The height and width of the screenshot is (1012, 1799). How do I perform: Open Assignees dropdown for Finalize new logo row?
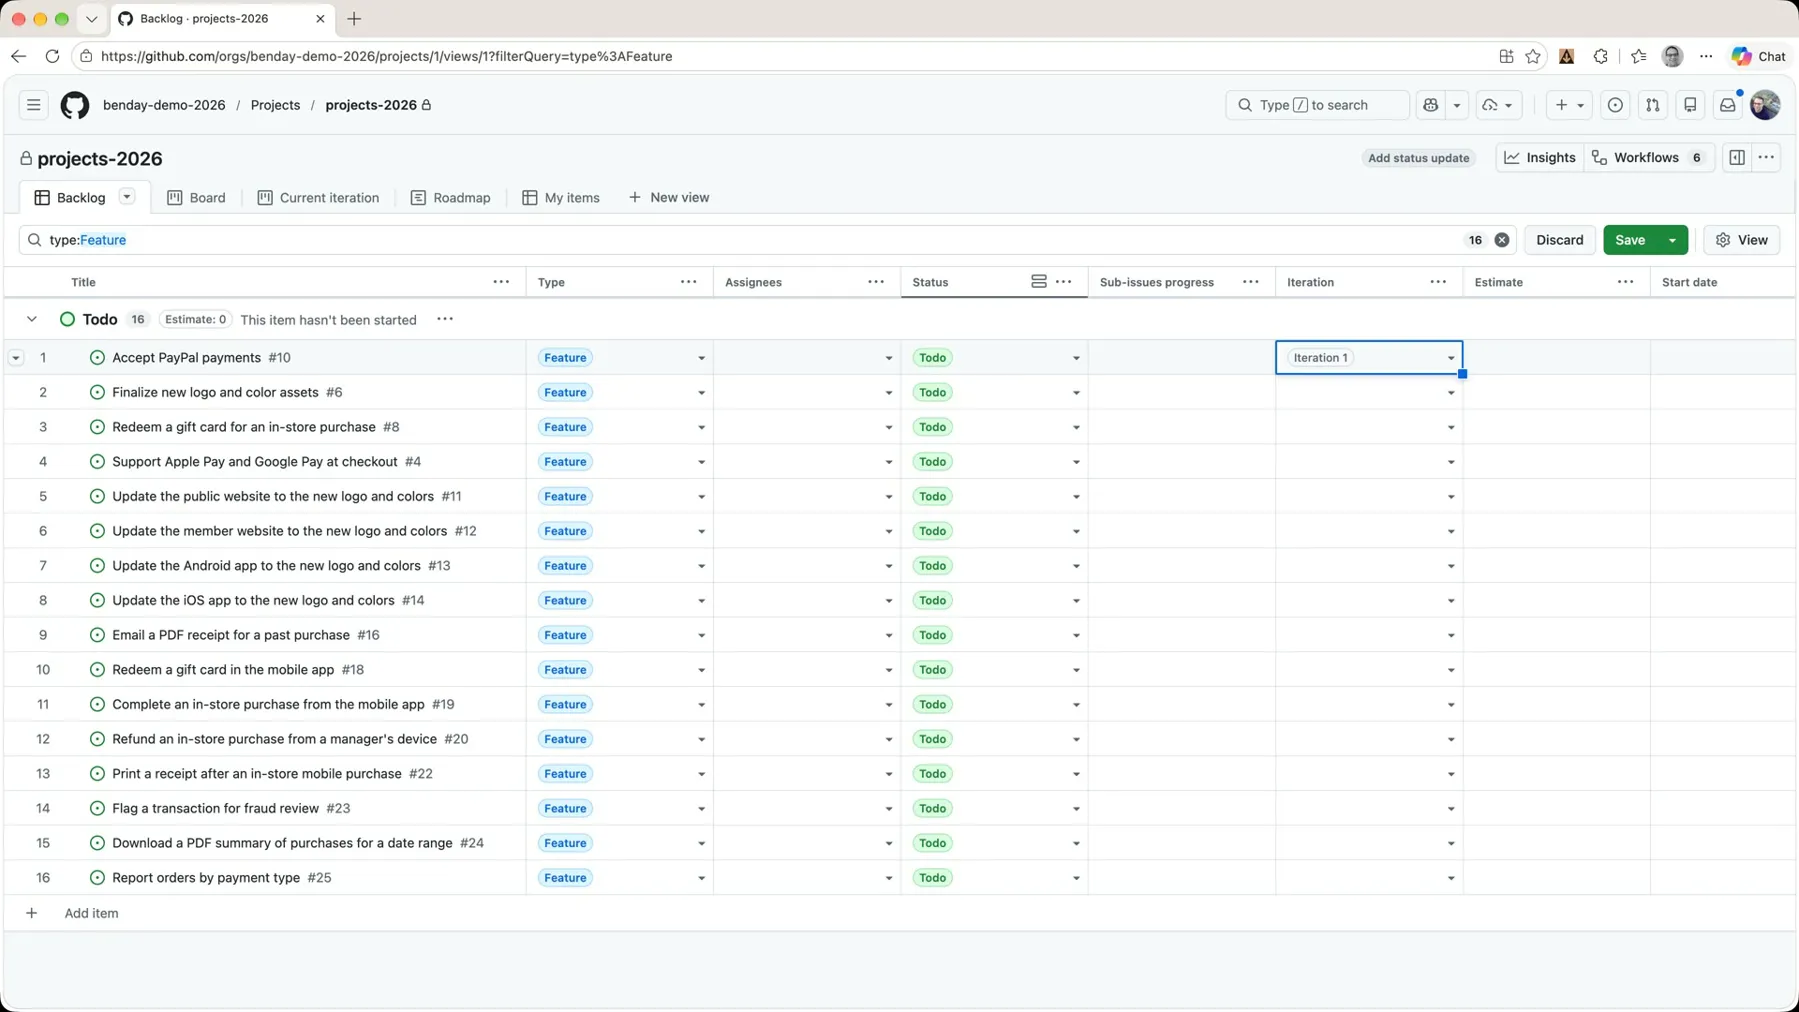(x=888, y=393)
